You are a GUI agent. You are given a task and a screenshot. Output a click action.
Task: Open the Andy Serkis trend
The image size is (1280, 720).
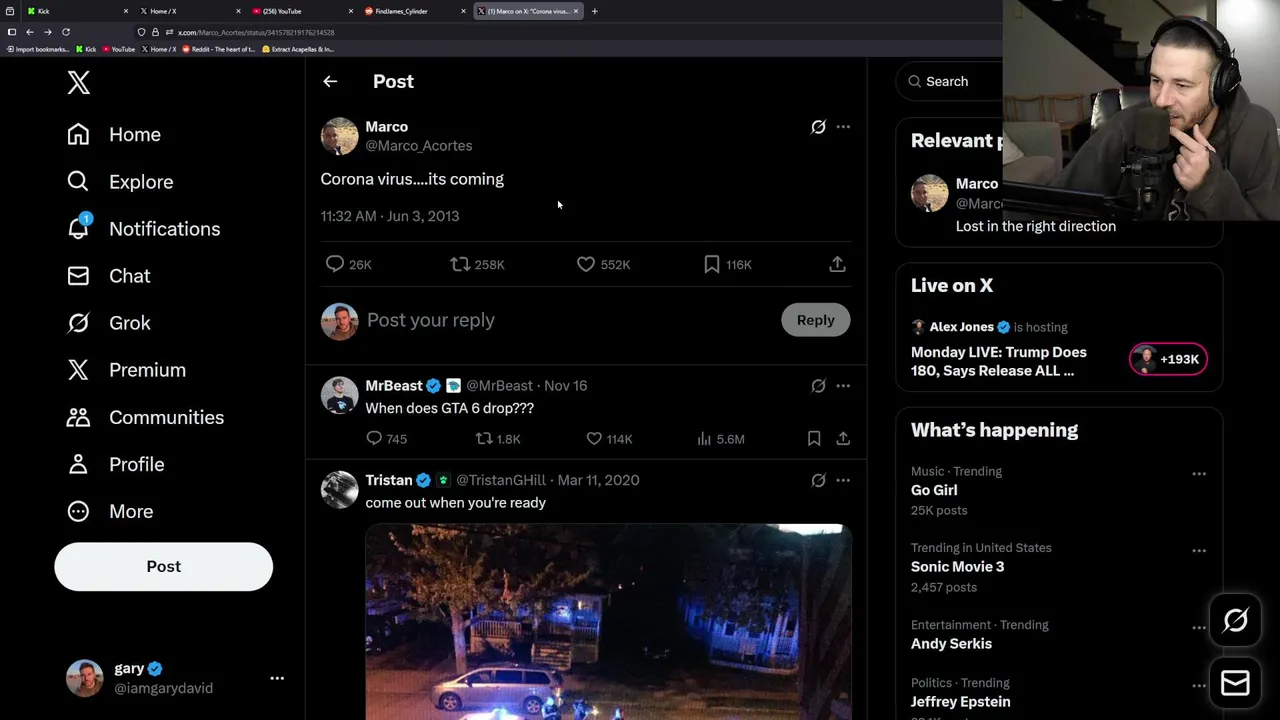[x=951, y=643]
